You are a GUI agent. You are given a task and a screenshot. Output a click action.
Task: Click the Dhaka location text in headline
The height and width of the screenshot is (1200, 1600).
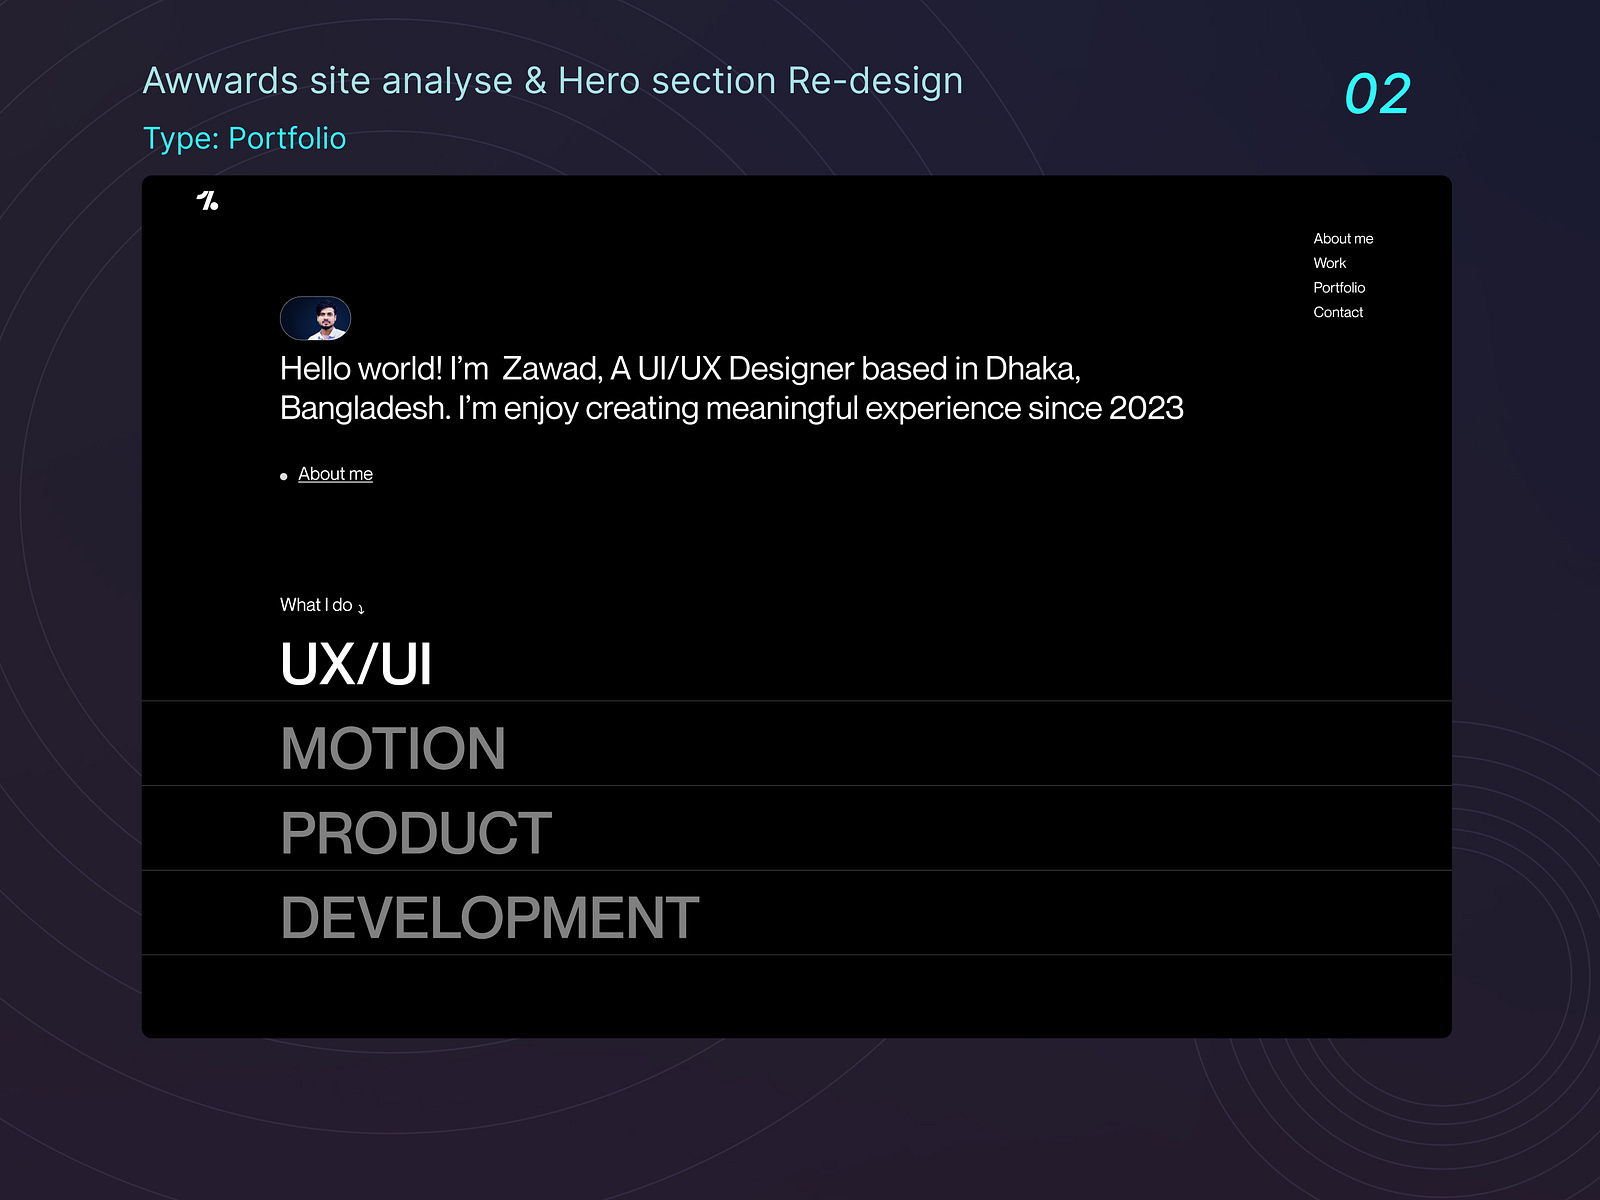tap(1031, 369)
